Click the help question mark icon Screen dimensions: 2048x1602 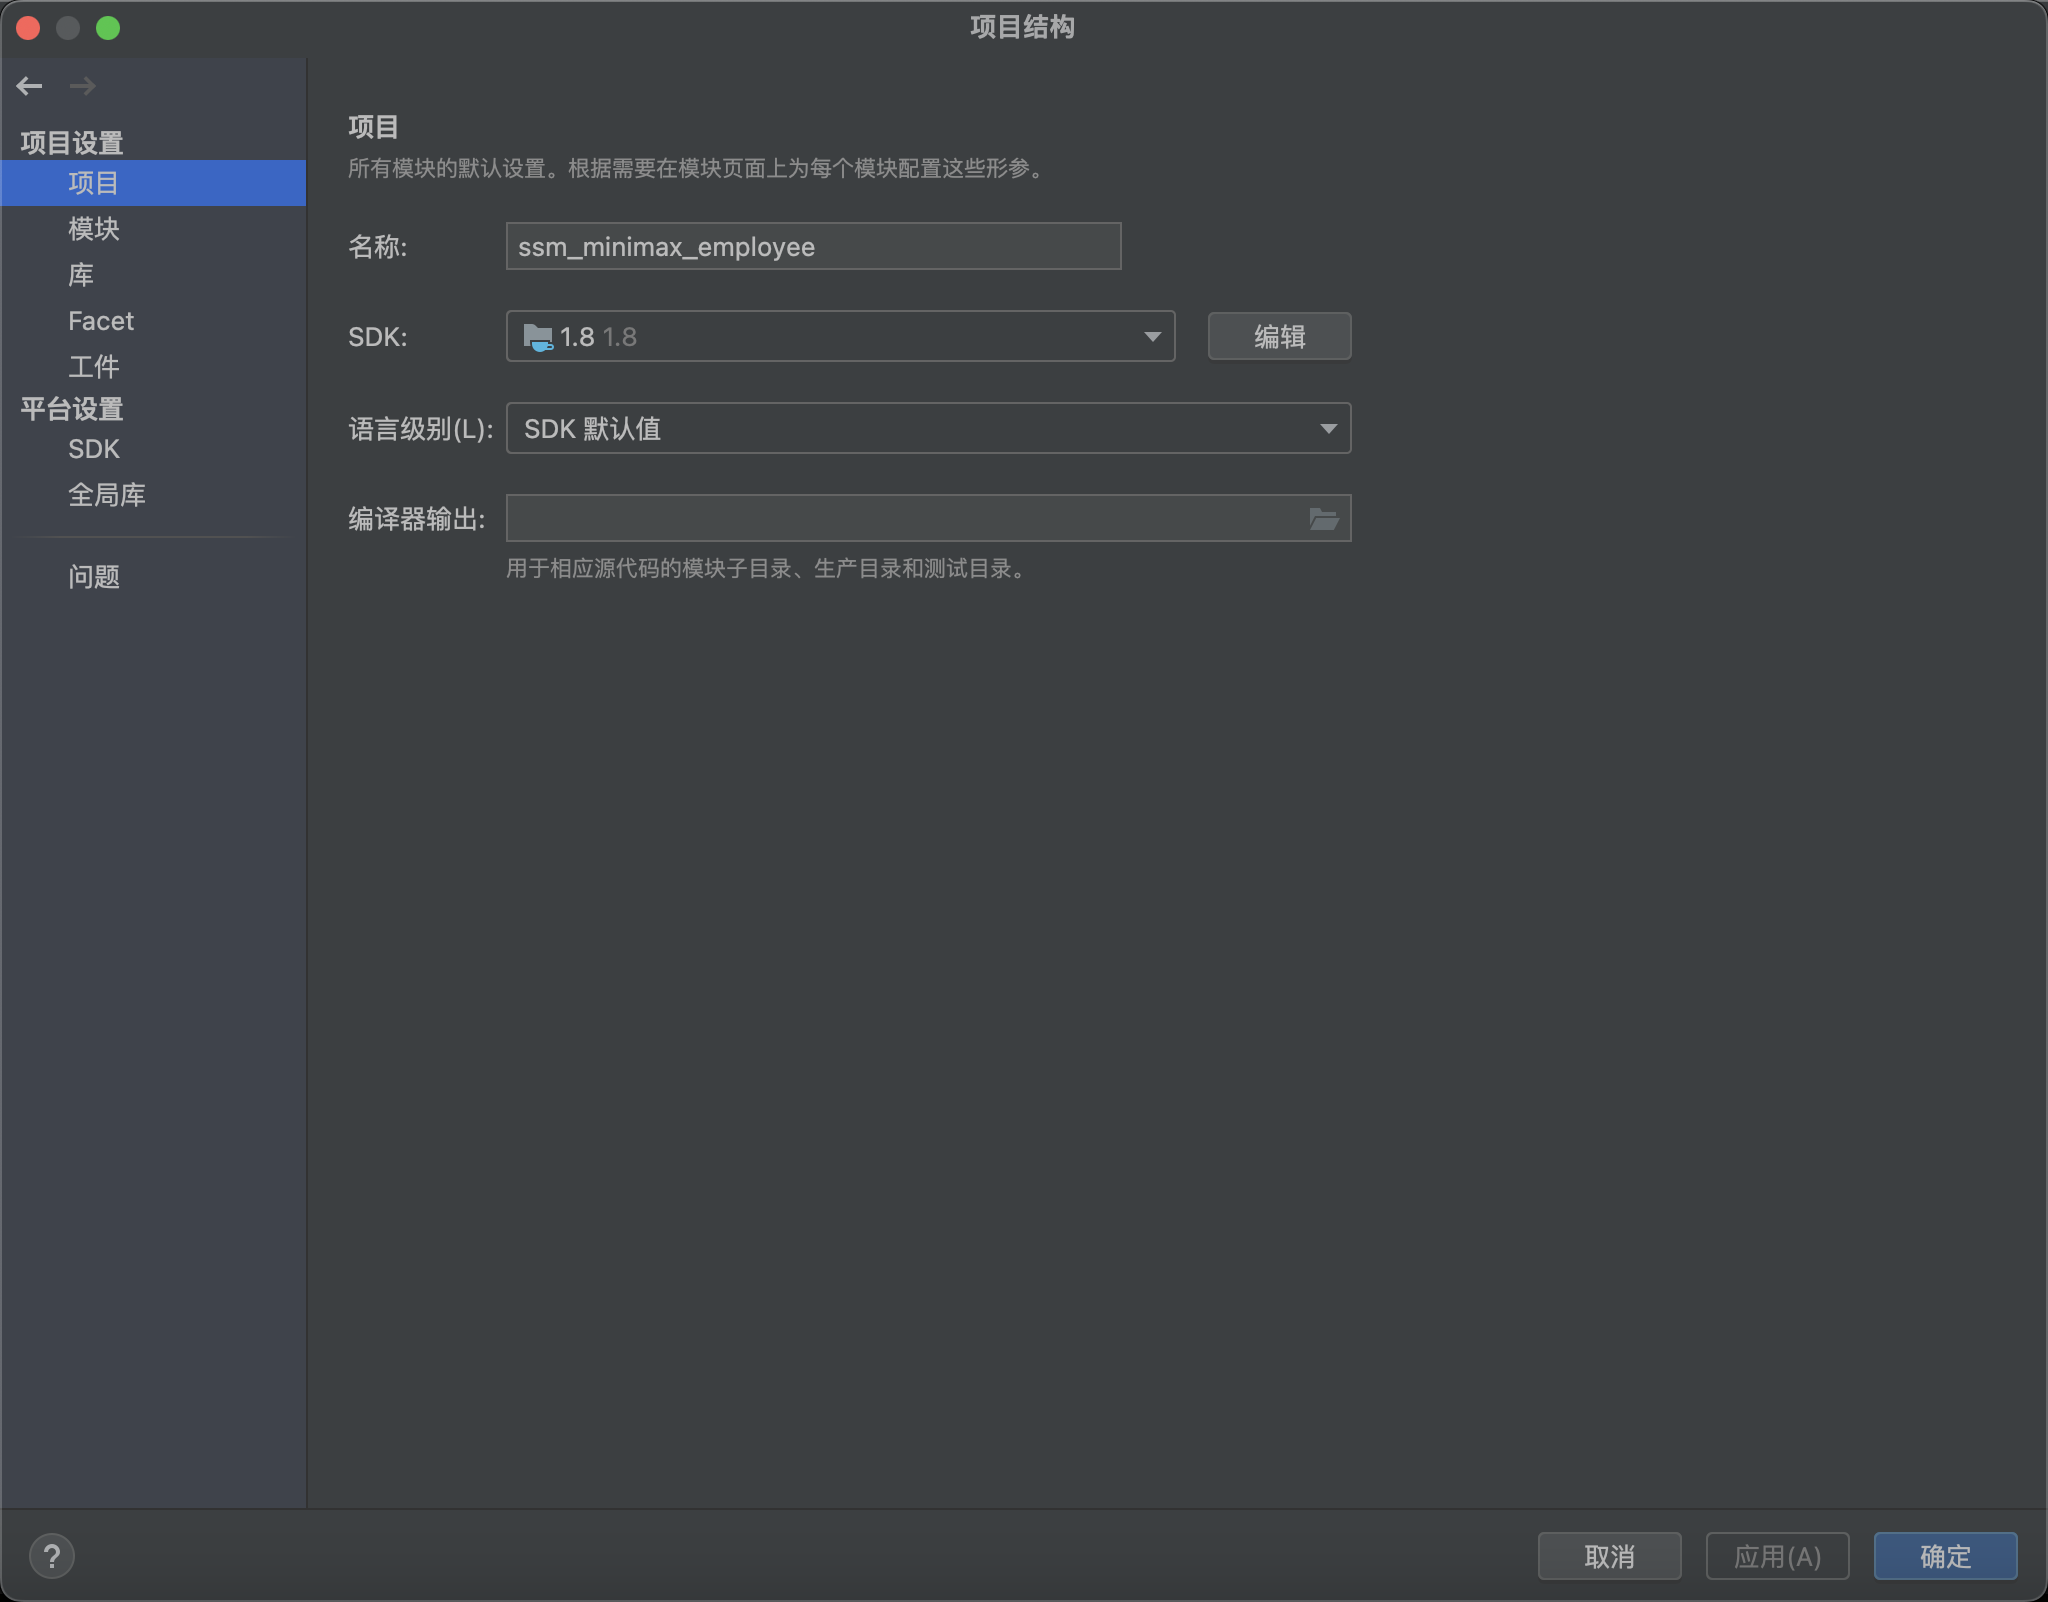(52, 1556)
